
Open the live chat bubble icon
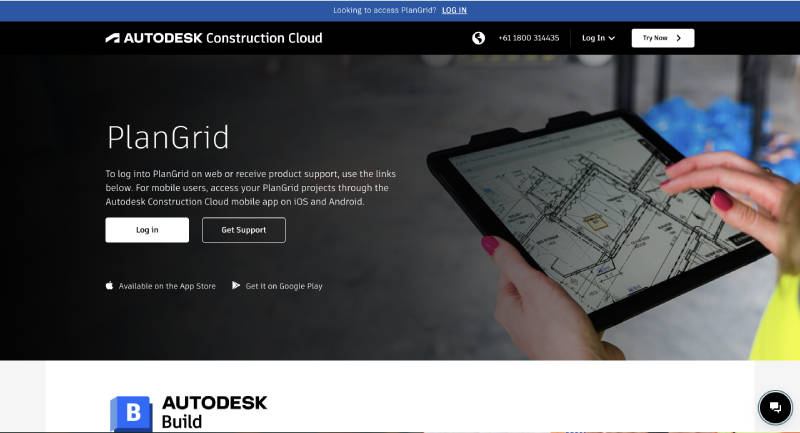pos(774,407)
